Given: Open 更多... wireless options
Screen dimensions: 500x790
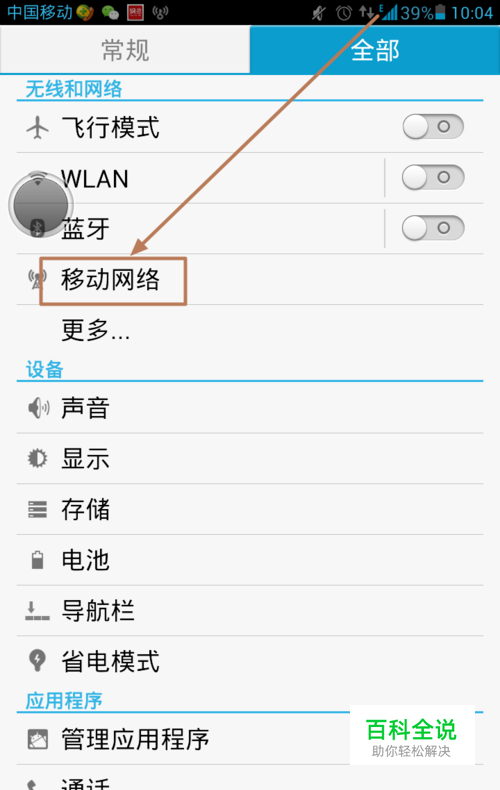Looking at the screenshot, I should (250, 330).
